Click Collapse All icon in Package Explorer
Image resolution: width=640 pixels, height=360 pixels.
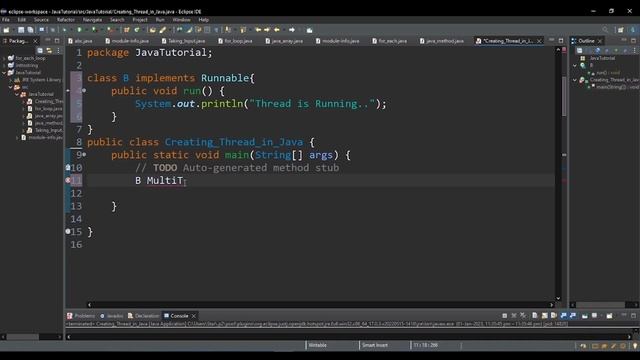pyautogui.click(x=40, y=51)
